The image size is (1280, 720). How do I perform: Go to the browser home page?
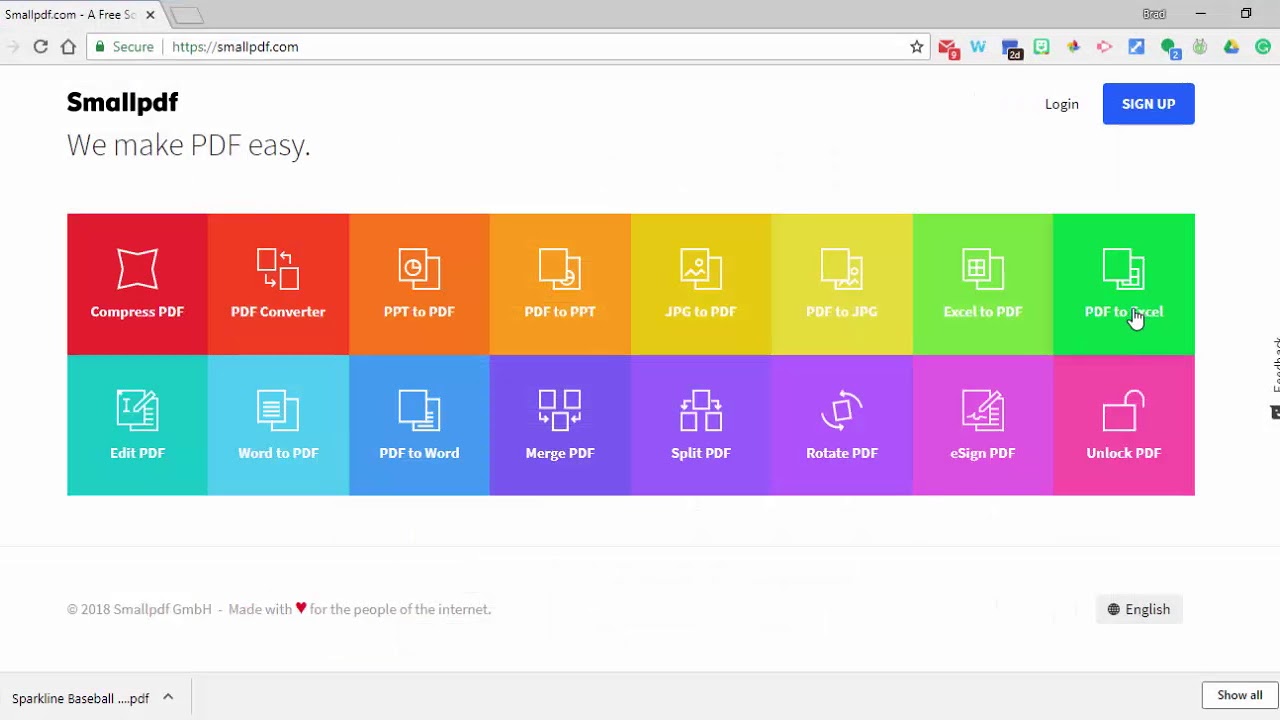coord(68,47)
